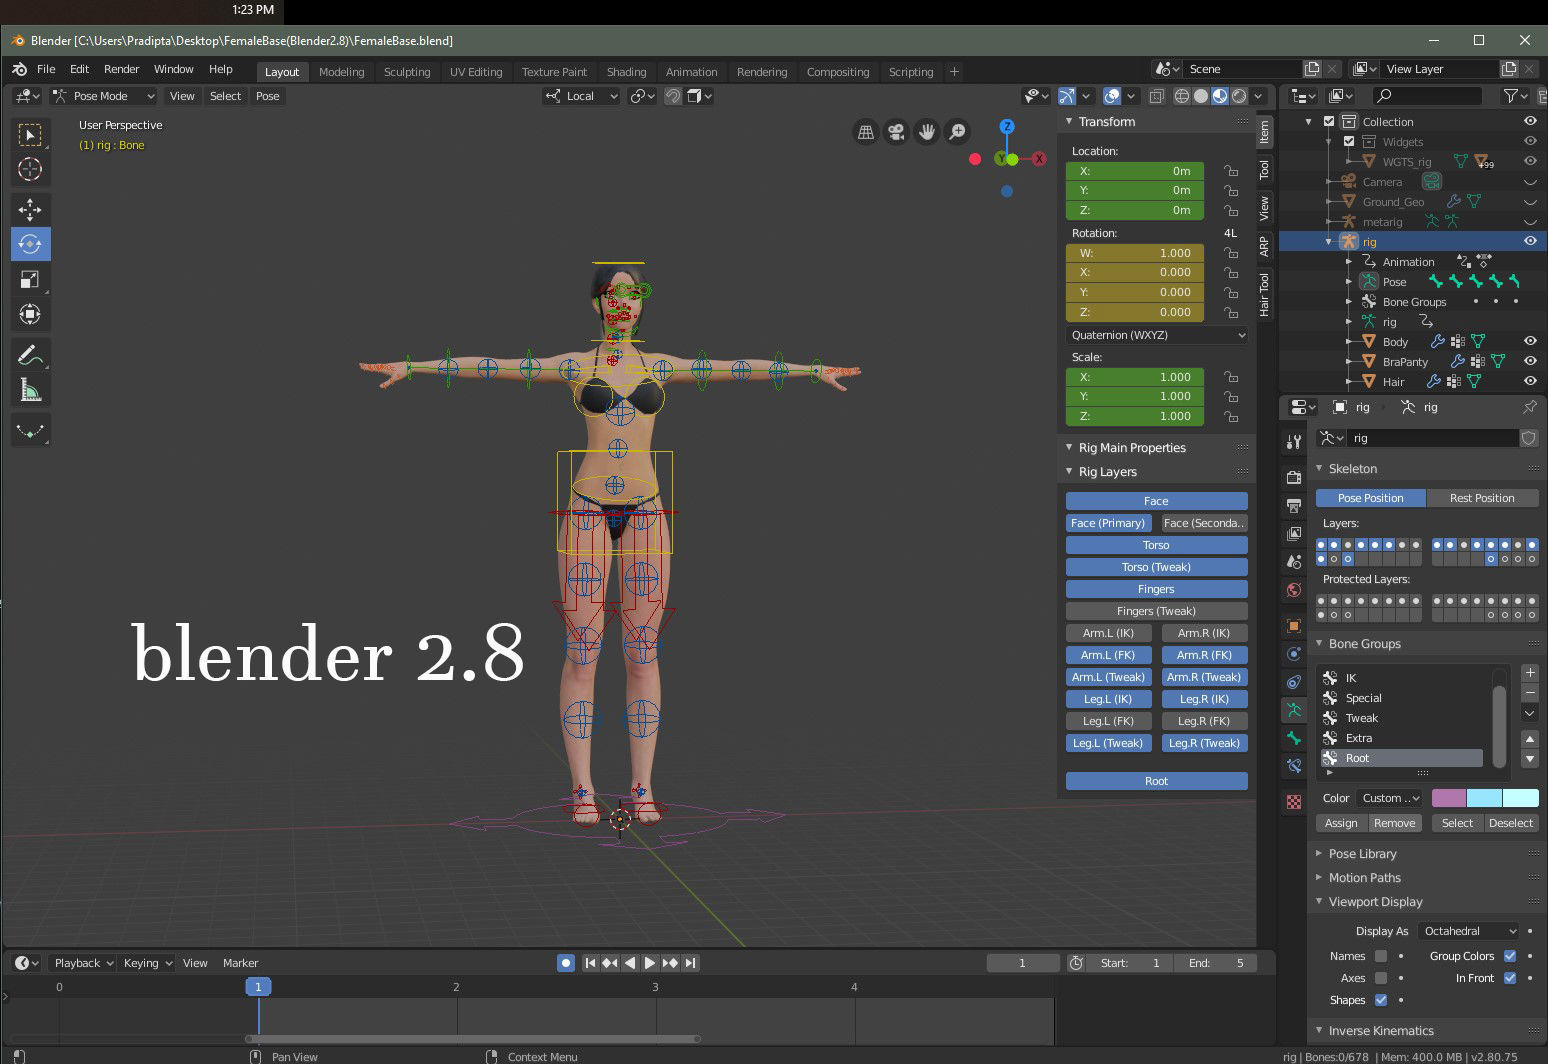Viewport: 1548px width, 1064px height.
Task: Toggle the In Front checkbox
Action: click(x=1510, y=978)
